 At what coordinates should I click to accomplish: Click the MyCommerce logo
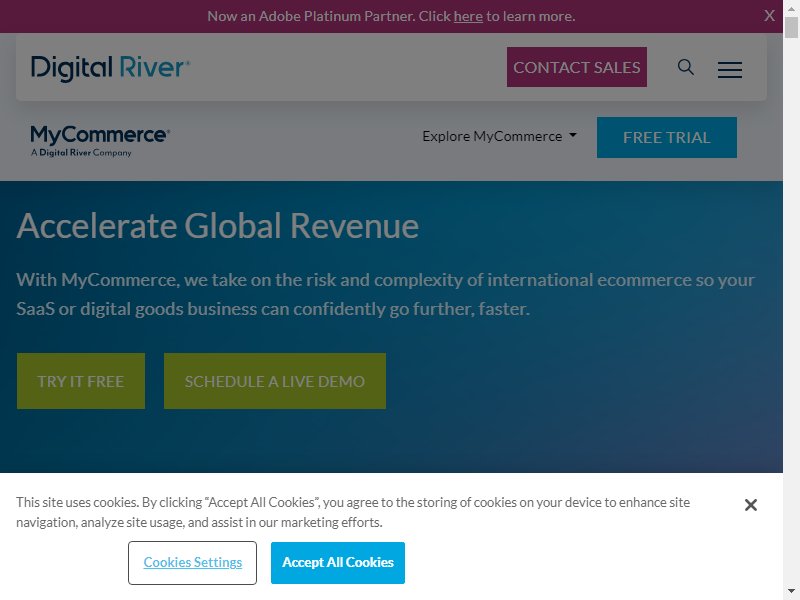100,141
